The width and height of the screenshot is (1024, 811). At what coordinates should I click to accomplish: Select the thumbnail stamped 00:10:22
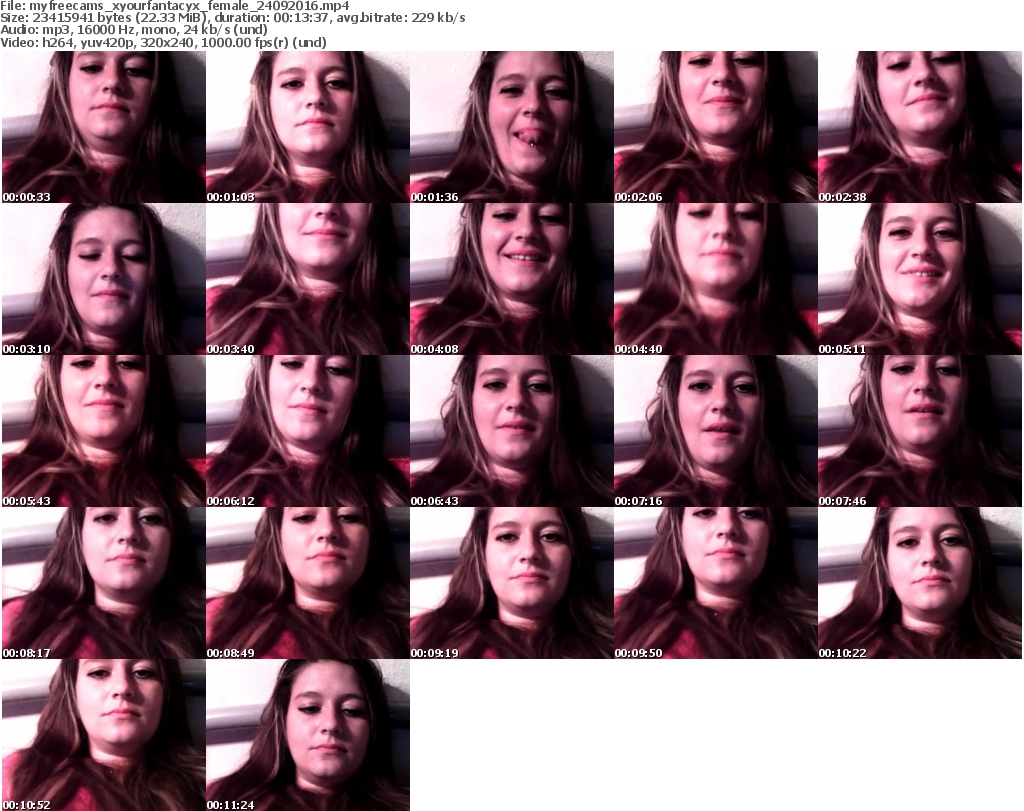(x=920, y=583)
